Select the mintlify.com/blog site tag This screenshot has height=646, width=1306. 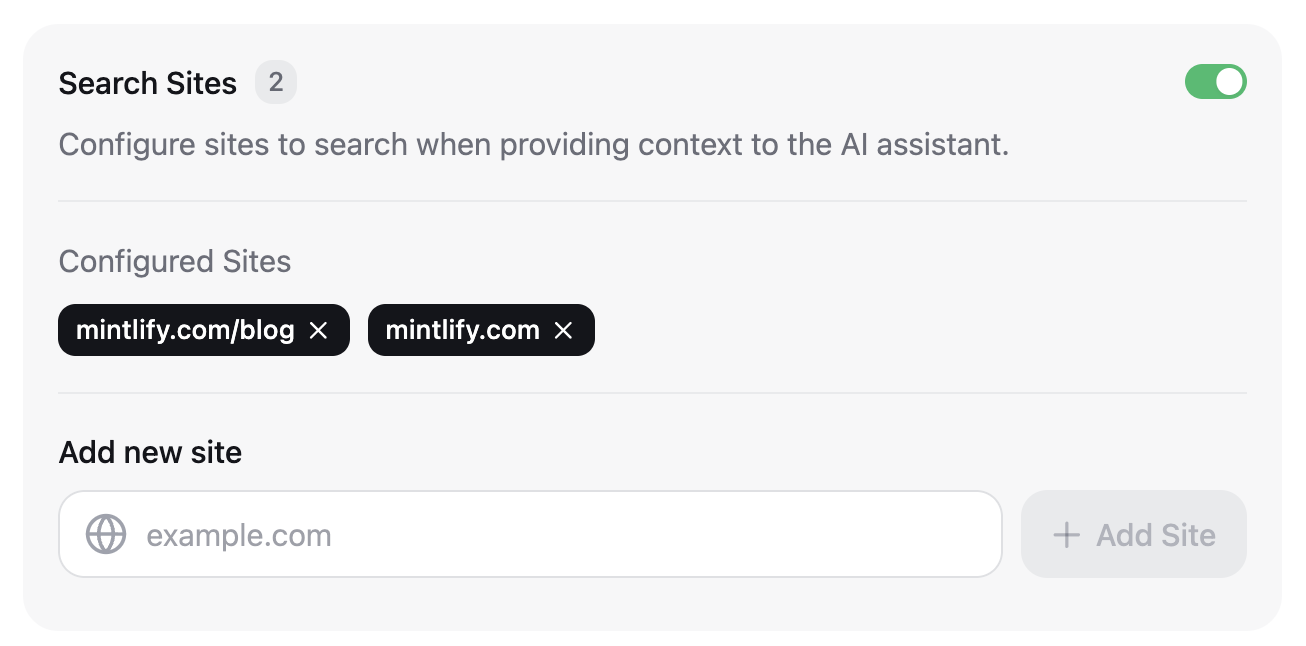185,330
